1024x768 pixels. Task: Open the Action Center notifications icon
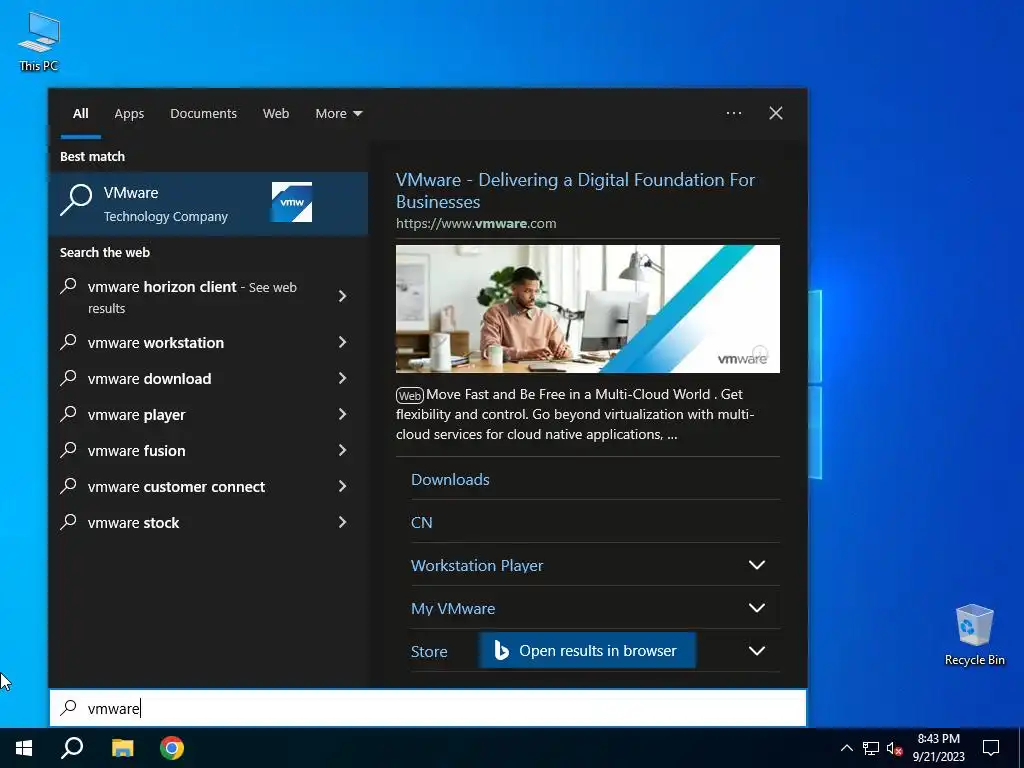(991, 748)
